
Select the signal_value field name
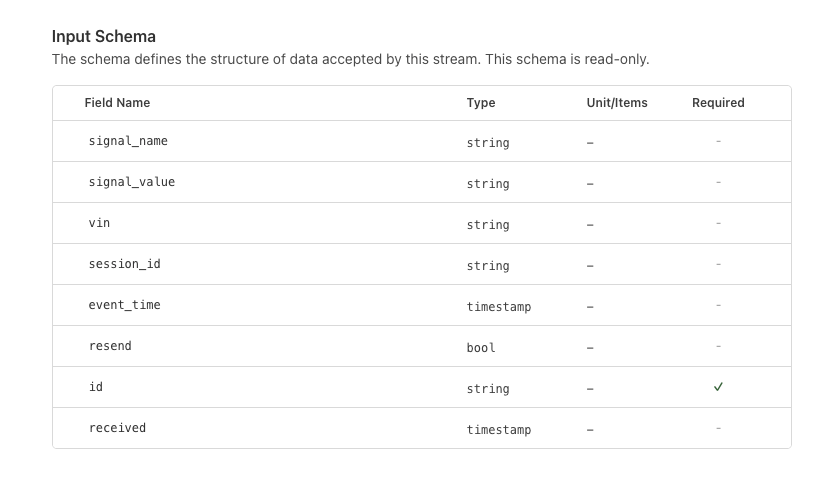point(132,182)
